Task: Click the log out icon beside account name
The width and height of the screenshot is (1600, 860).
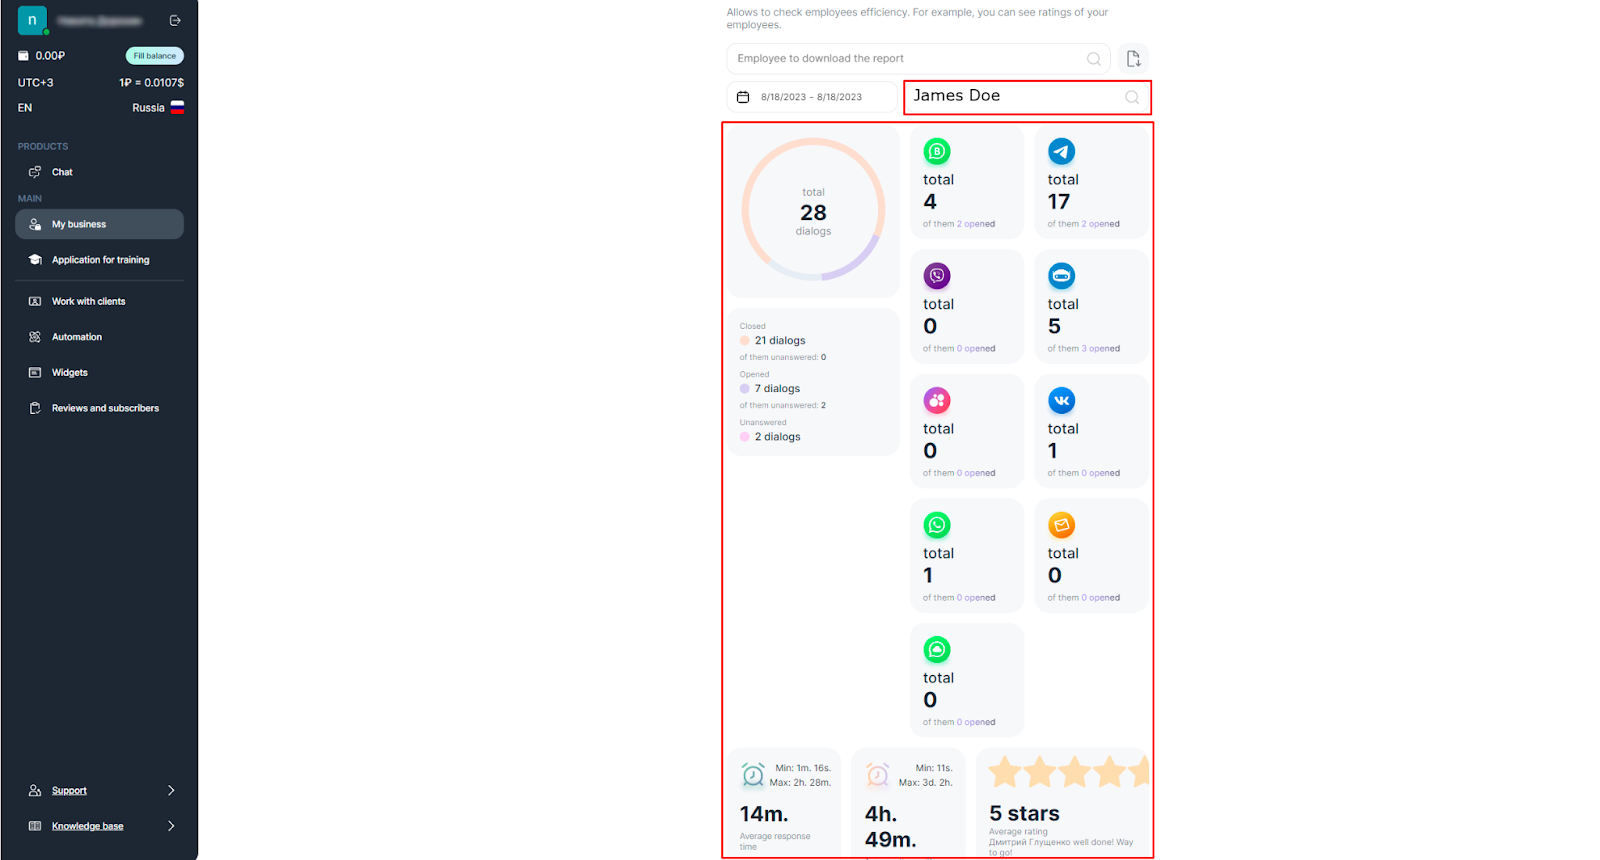Action: pyautogui.click(x=175, y=20)
